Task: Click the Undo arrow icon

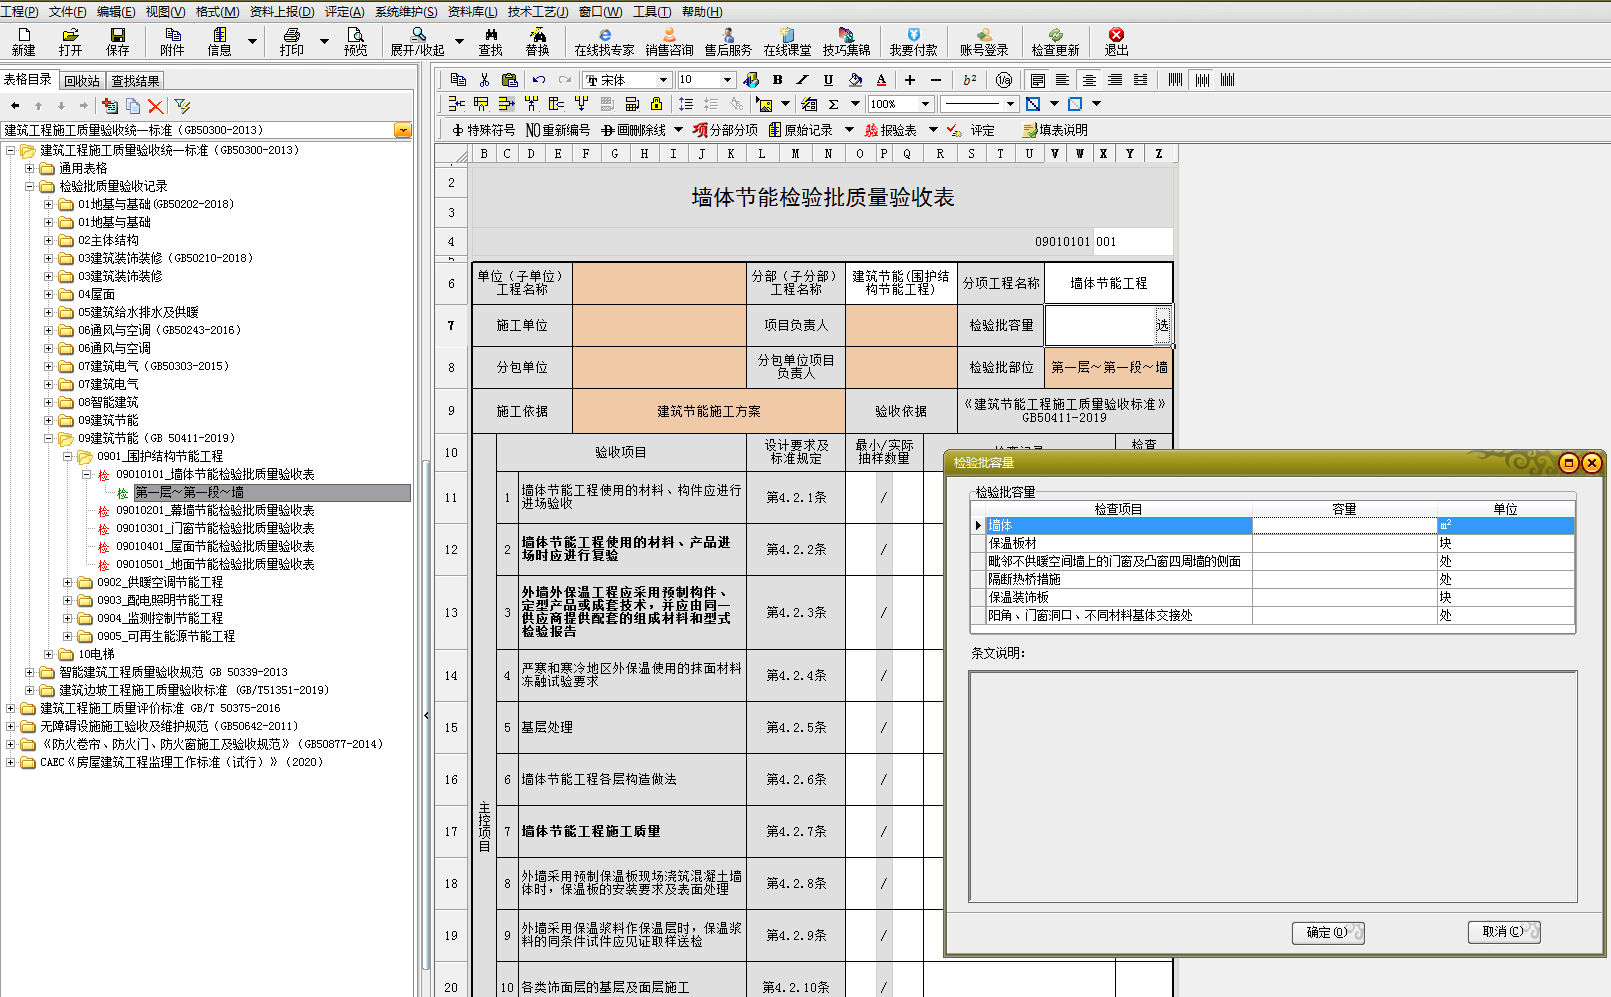Action: [x=539, y=80]
